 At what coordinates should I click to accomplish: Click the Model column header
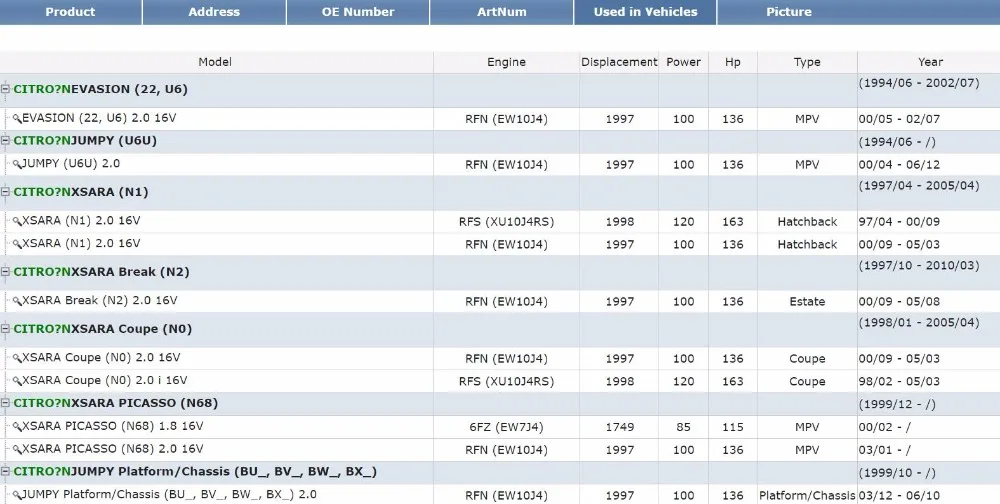tap(215, 62)
